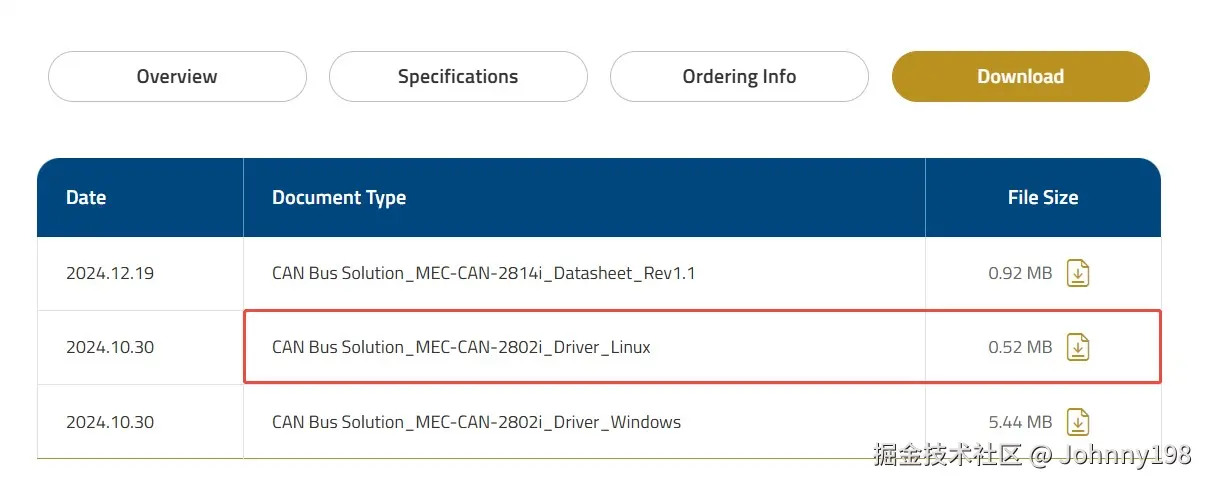Click the 5.44 MB file size
1208x486 pixels.
click(x=1020, y=422)
